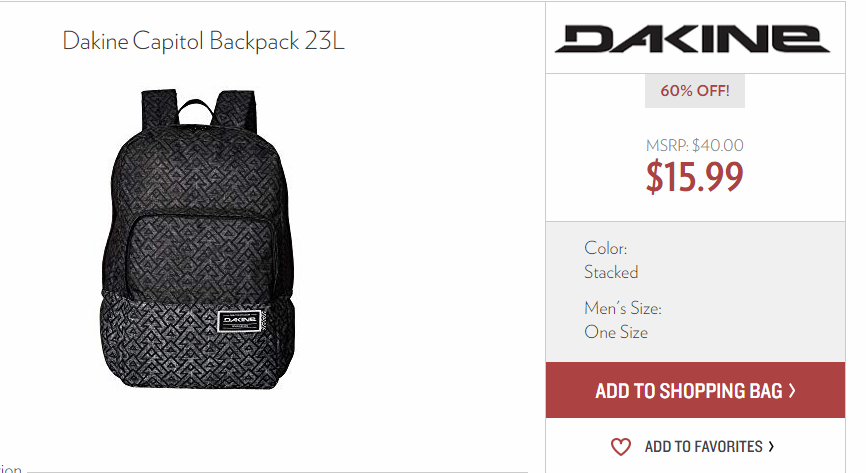866x473 pixels.
Task: Select the Stacked color value
Action: pos(611,272)
